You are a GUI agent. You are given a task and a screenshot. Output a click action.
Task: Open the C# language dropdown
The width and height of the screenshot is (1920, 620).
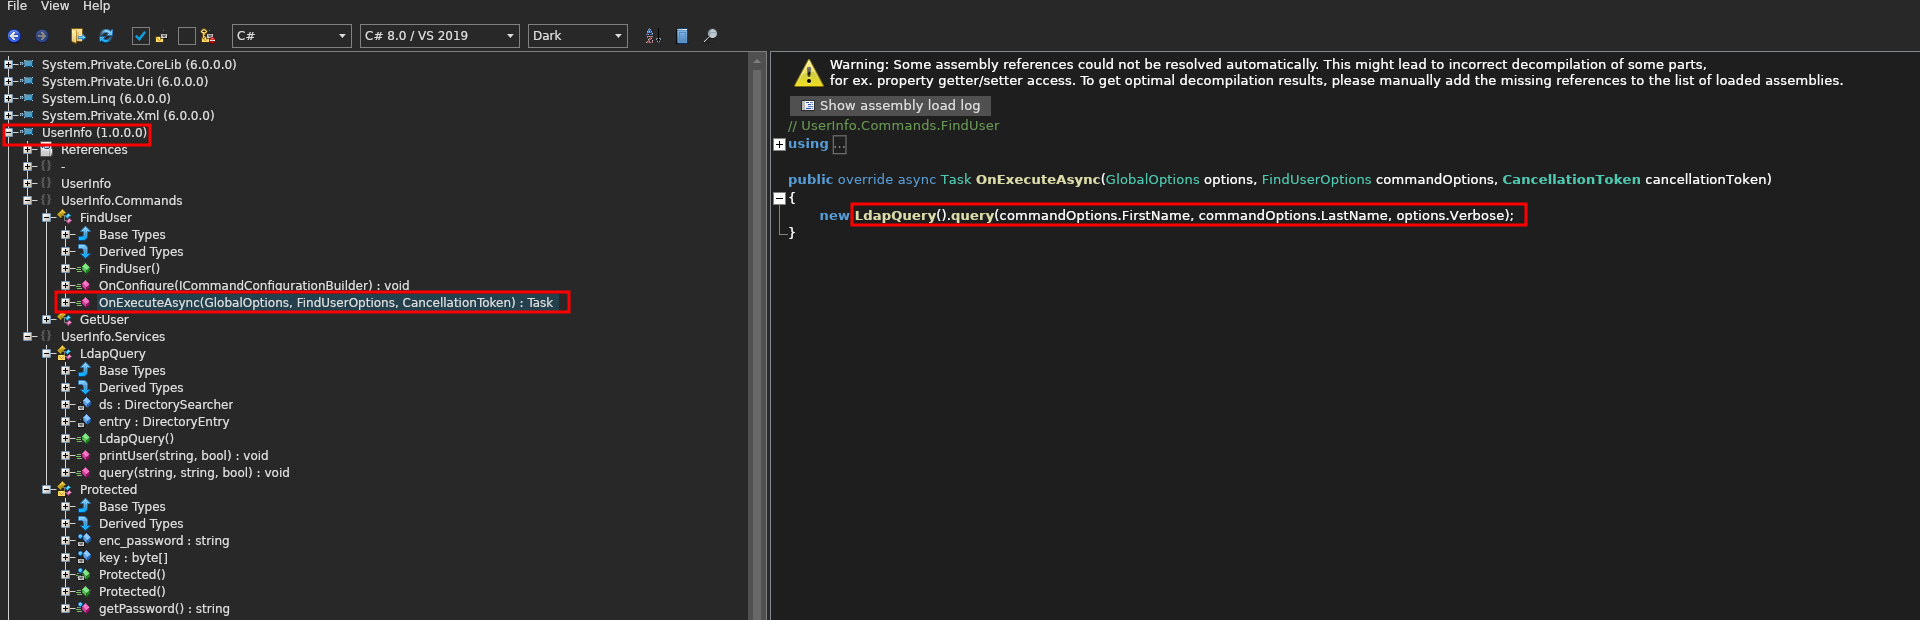tap(291, 36)
